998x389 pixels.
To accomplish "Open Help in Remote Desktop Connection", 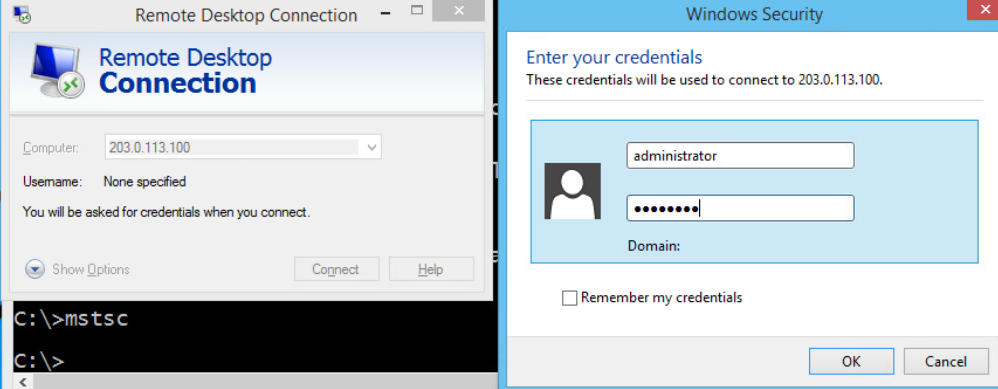I will (431, 269).
